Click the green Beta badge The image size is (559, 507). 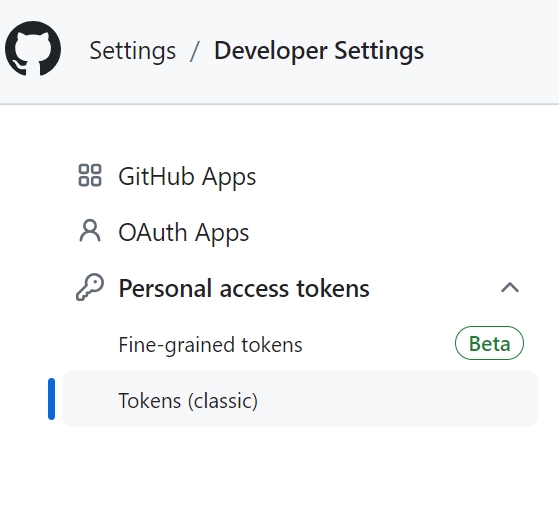pyautogui.click(x=489, y=343)
